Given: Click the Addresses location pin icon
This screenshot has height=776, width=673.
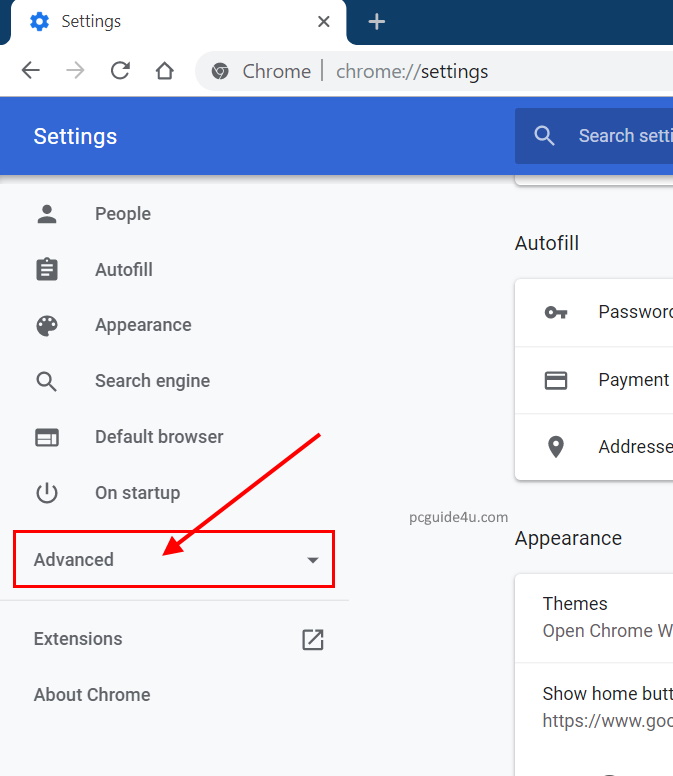Looking at the screenshot, I should coord(556,447).
